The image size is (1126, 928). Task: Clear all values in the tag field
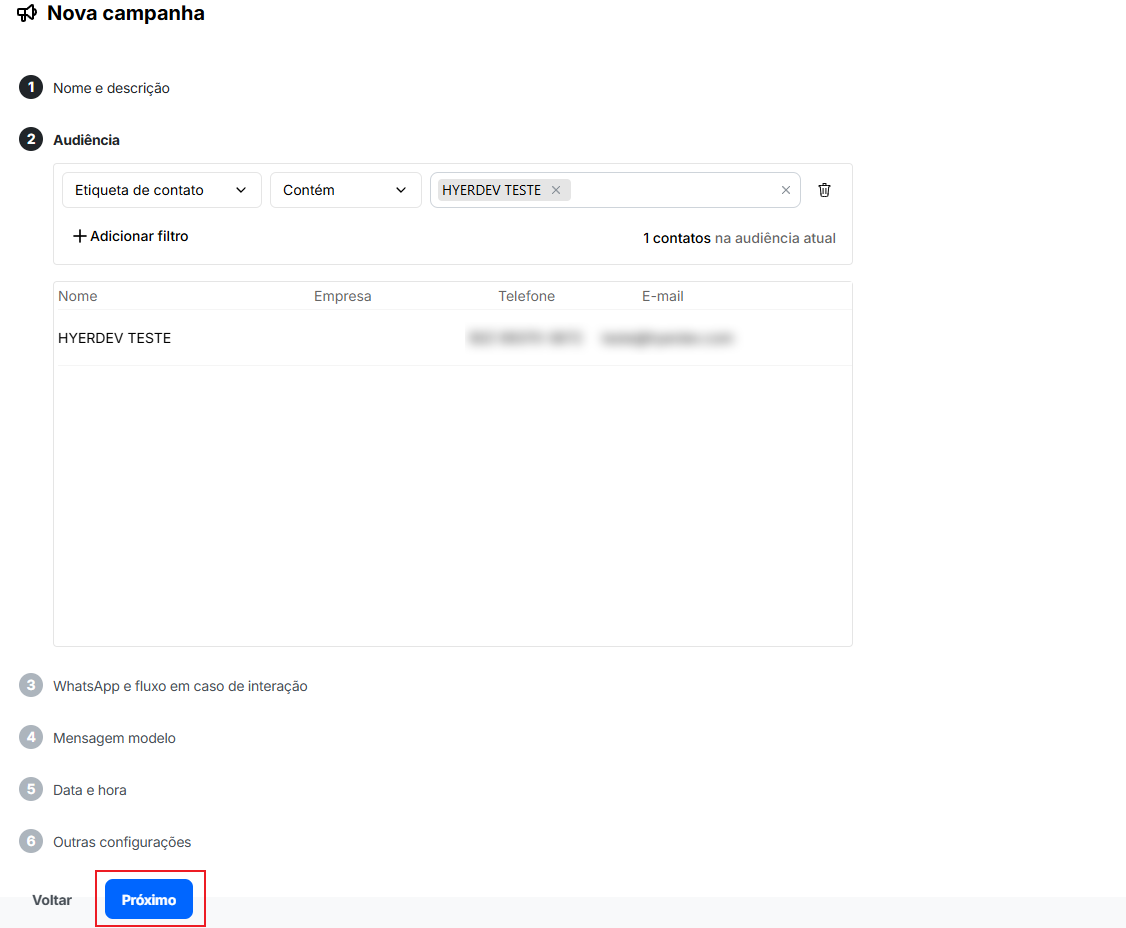(x=785, y=190)
